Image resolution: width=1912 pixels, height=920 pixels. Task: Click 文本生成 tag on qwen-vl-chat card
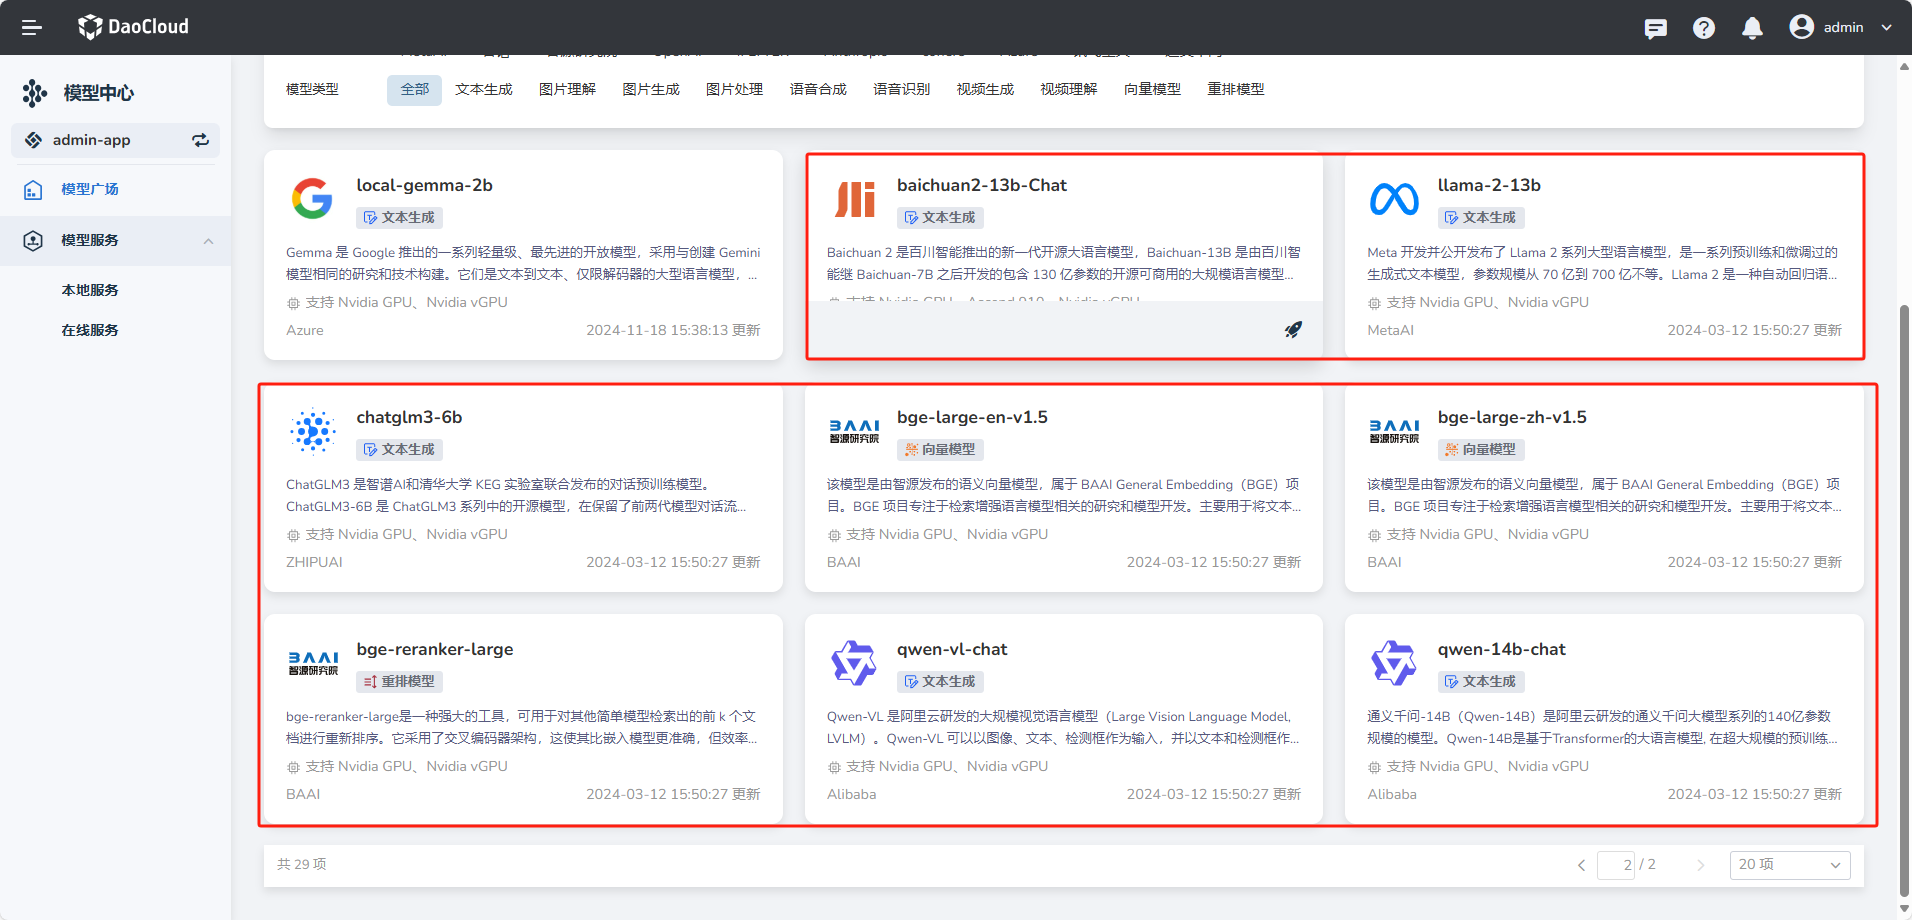tap(940, 681)
